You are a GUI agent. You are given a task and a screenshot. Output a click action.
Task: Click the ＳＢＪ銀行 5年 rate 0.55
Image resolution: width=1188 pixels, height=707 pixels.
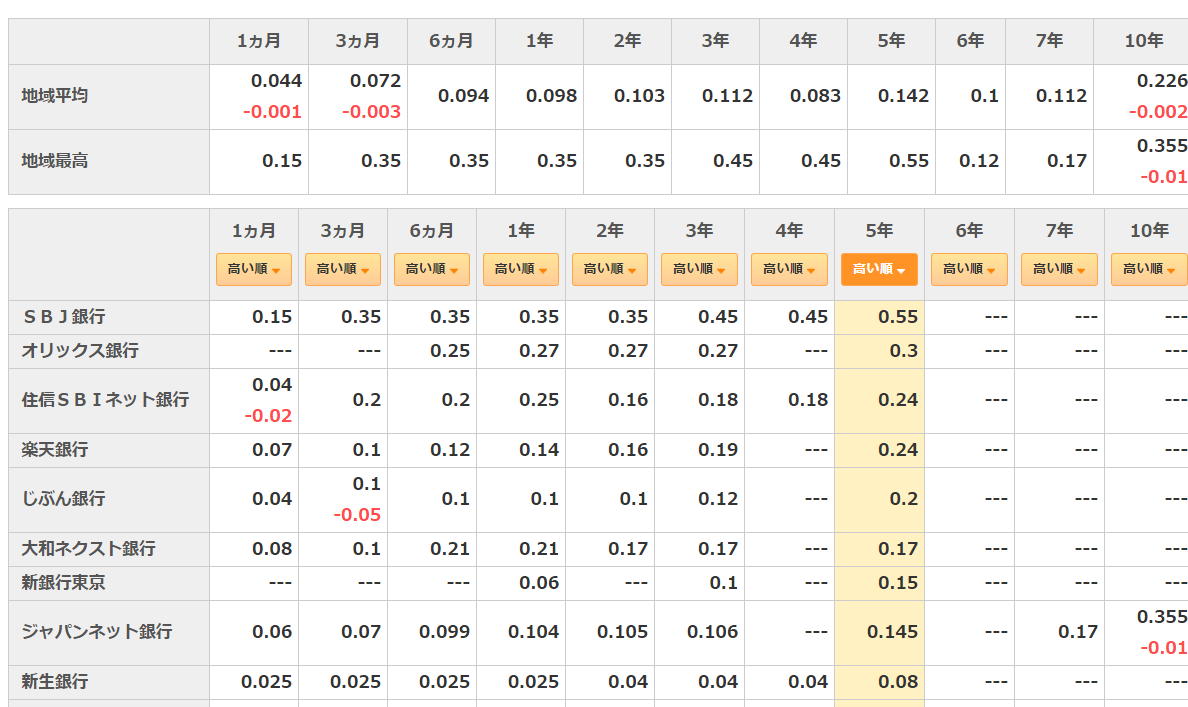(898, 317)
